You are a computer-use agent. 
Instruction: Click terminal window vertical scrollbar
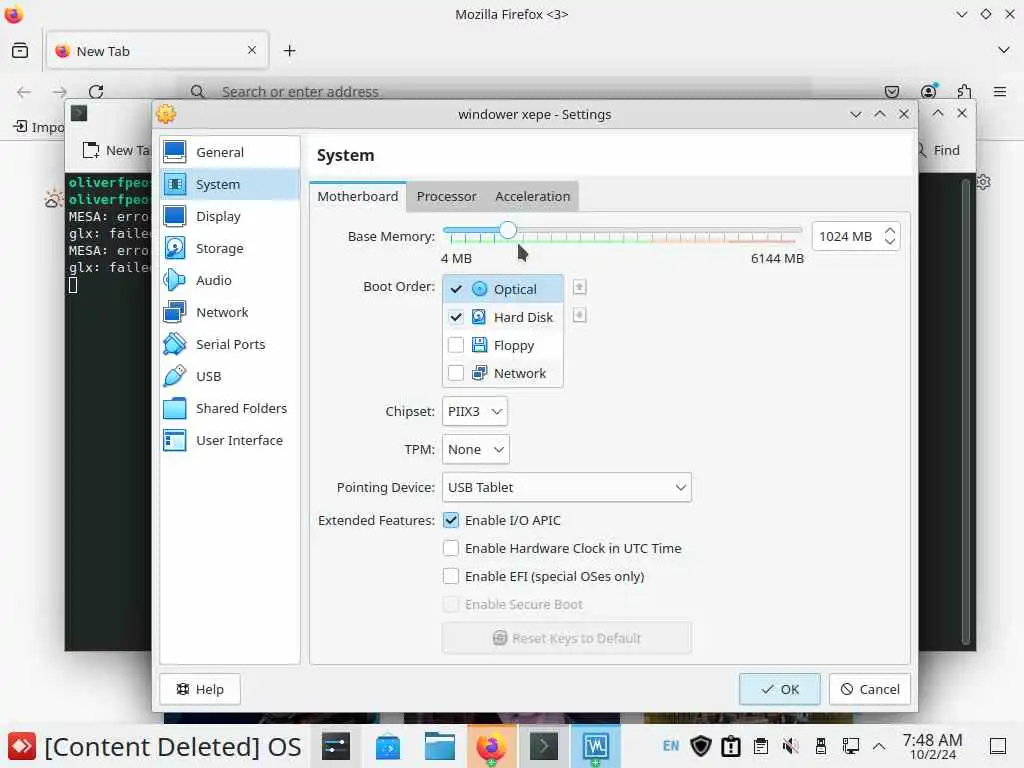(x=966, y=411)
